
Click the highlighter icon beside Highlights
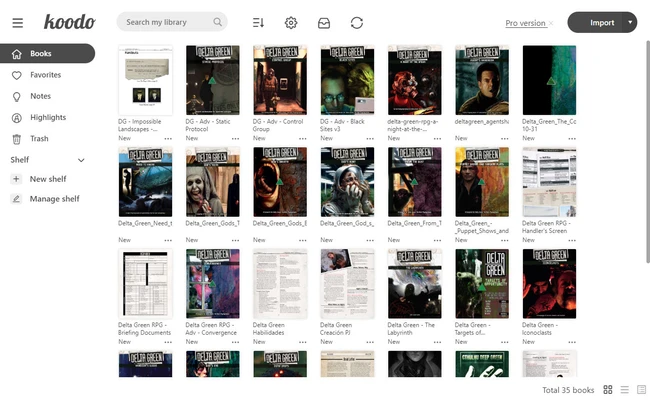click(17, 118)
